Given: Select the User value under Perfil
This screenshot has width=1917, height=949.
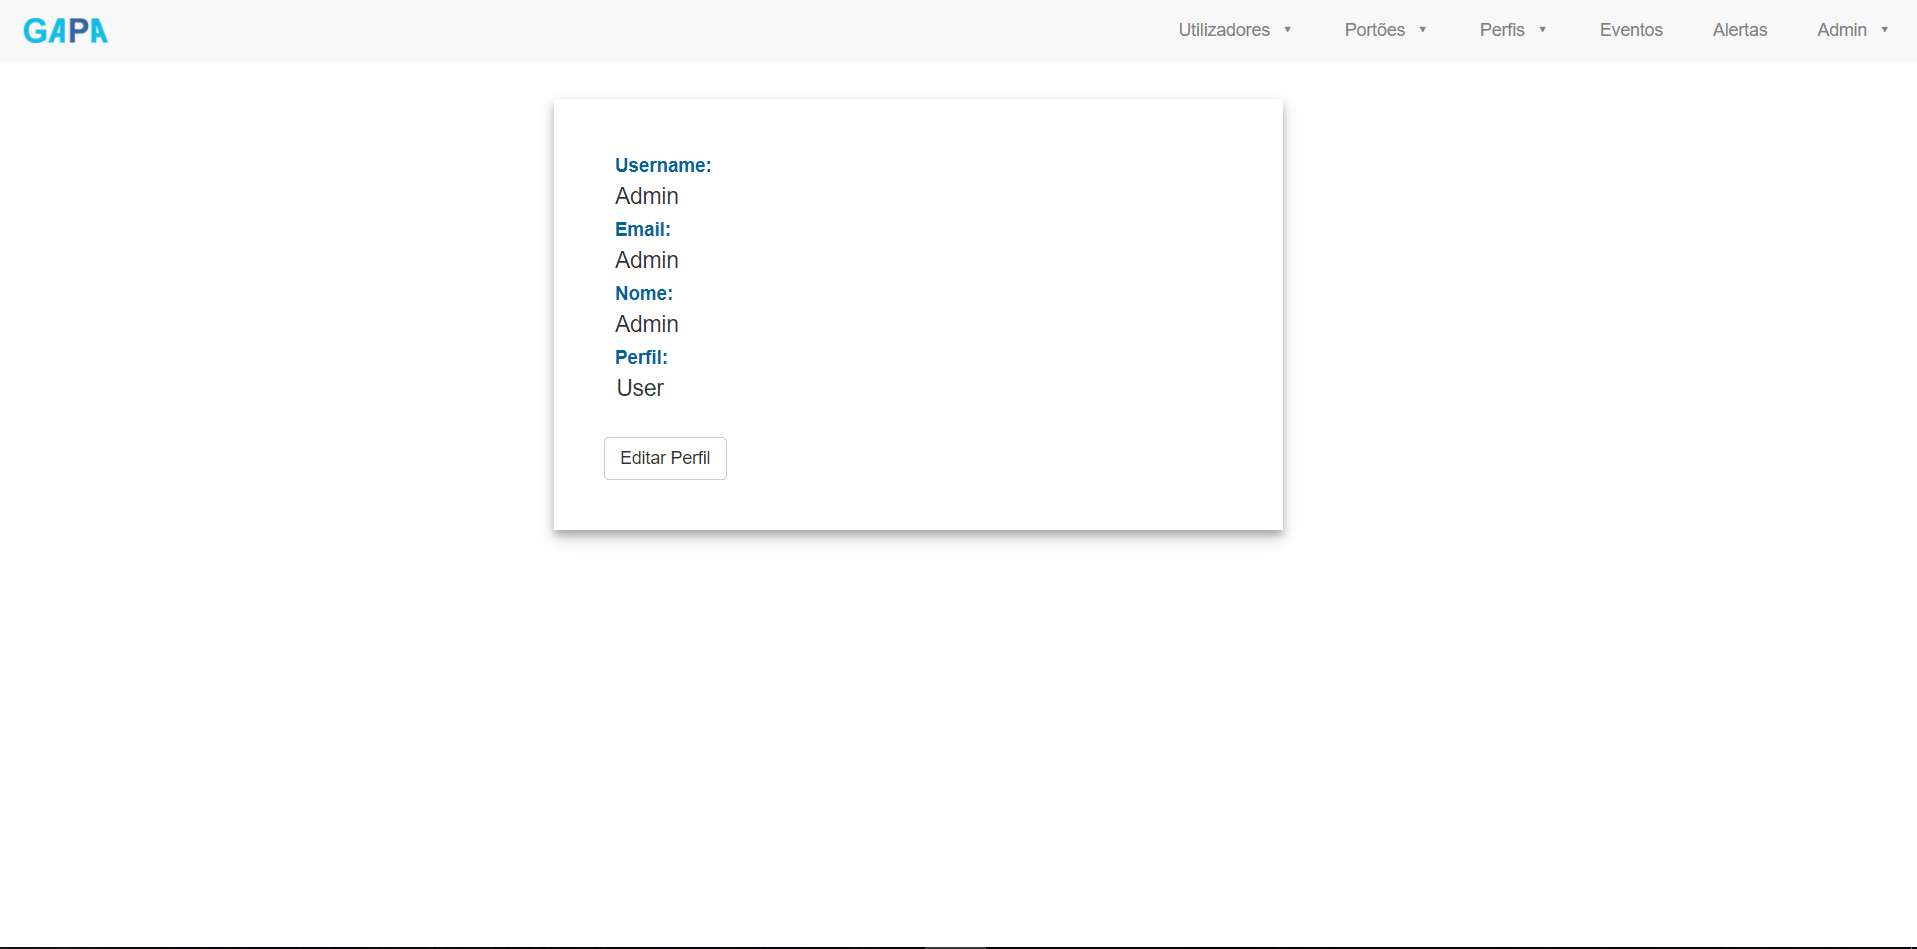Looking at the screenshot, I should (x=640, y=388).
